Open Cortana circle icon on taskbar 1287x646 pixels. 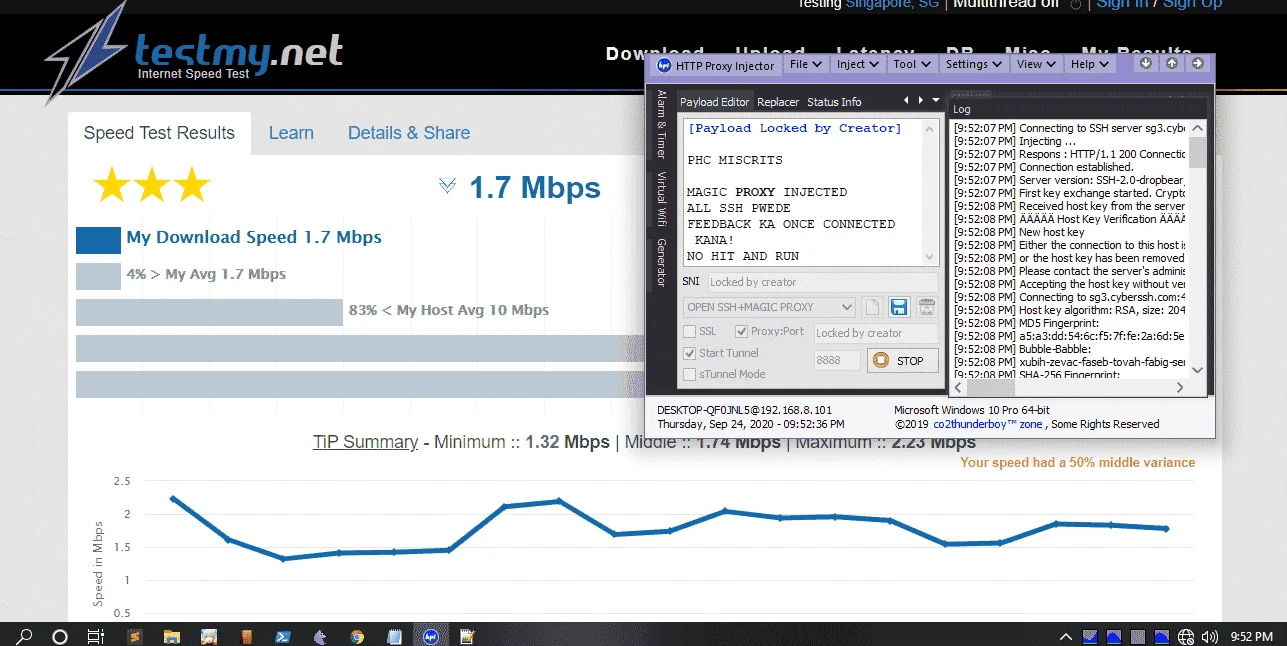[x=59, y=635]
